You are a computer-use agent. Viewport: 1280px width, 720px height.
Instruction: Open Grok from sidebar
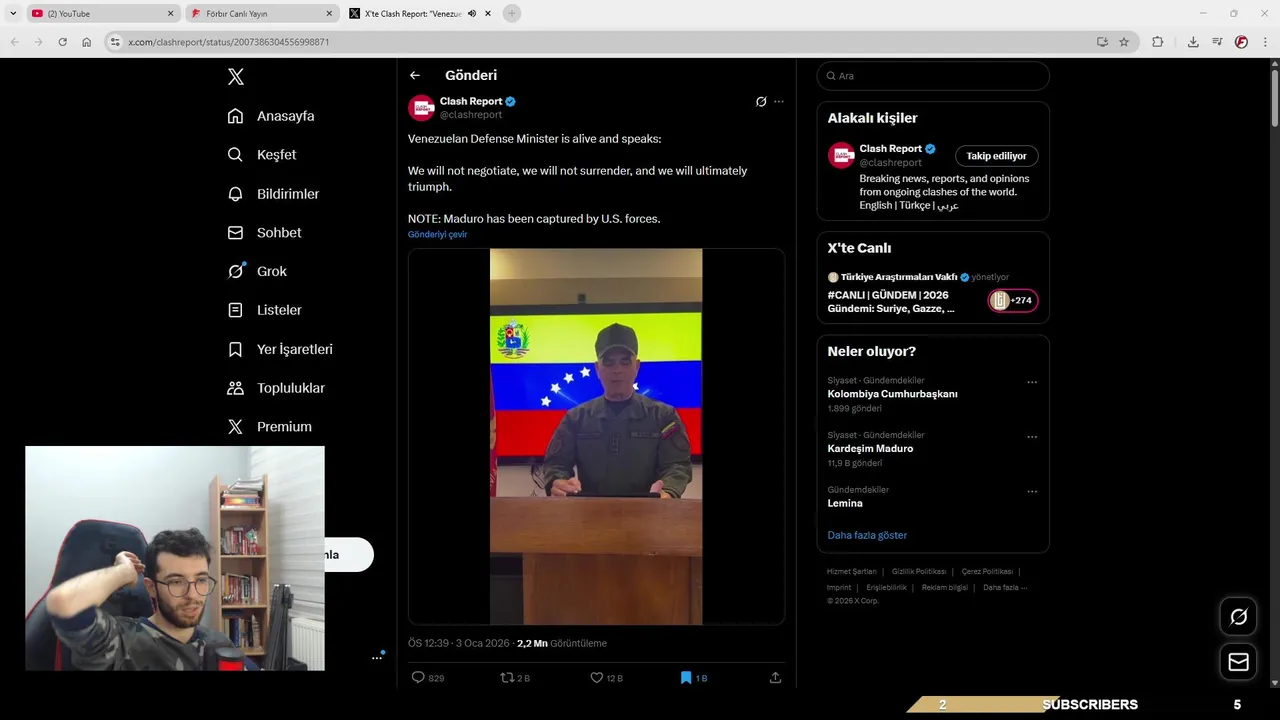pyautogui.click(x=257, y=271)
